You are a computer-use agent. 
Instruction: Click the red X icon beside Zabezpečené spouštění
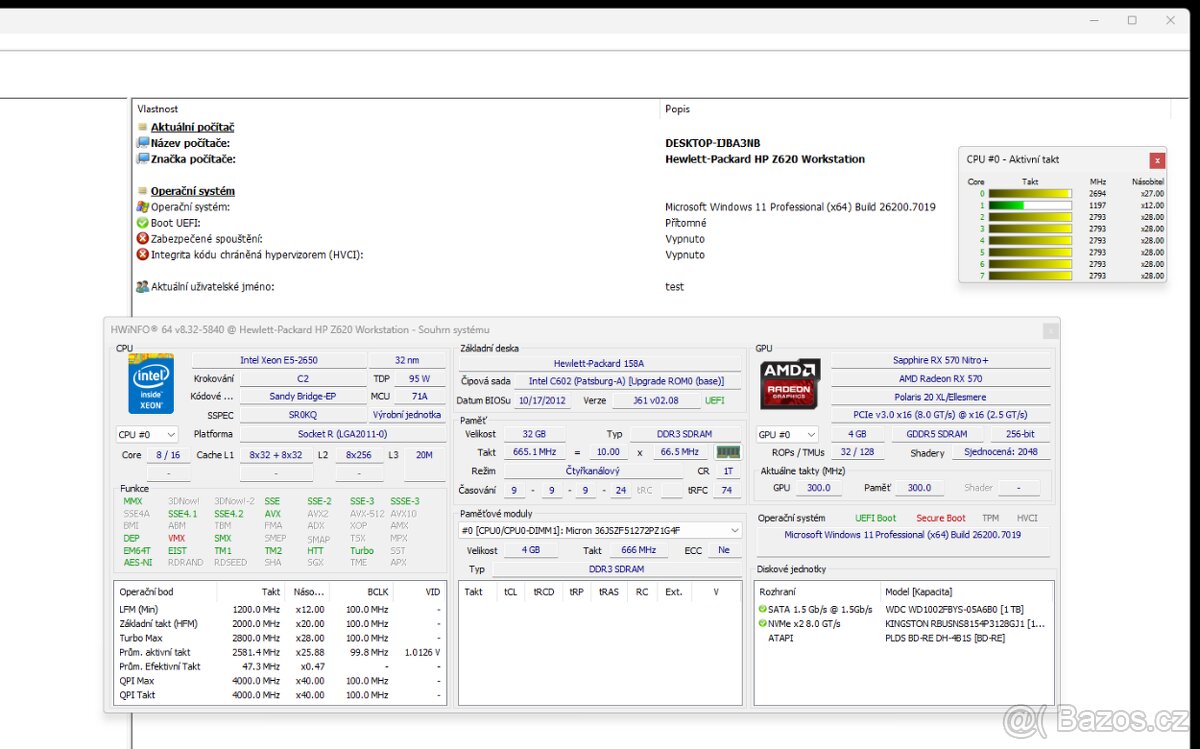[x=141, y=239]
